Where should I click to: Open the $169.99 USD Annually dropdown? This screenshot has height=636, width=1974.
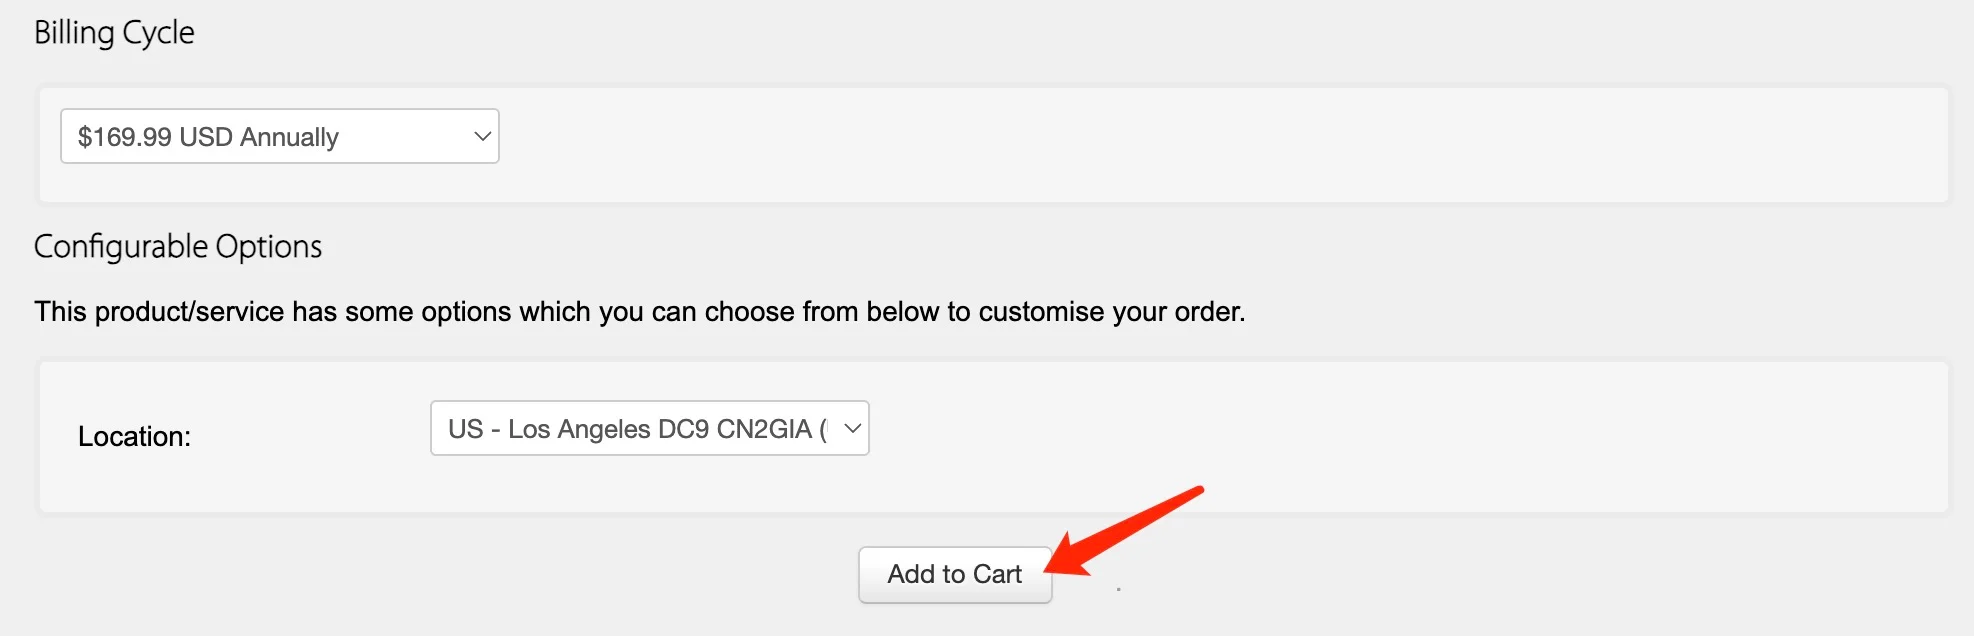pos(280,136)
